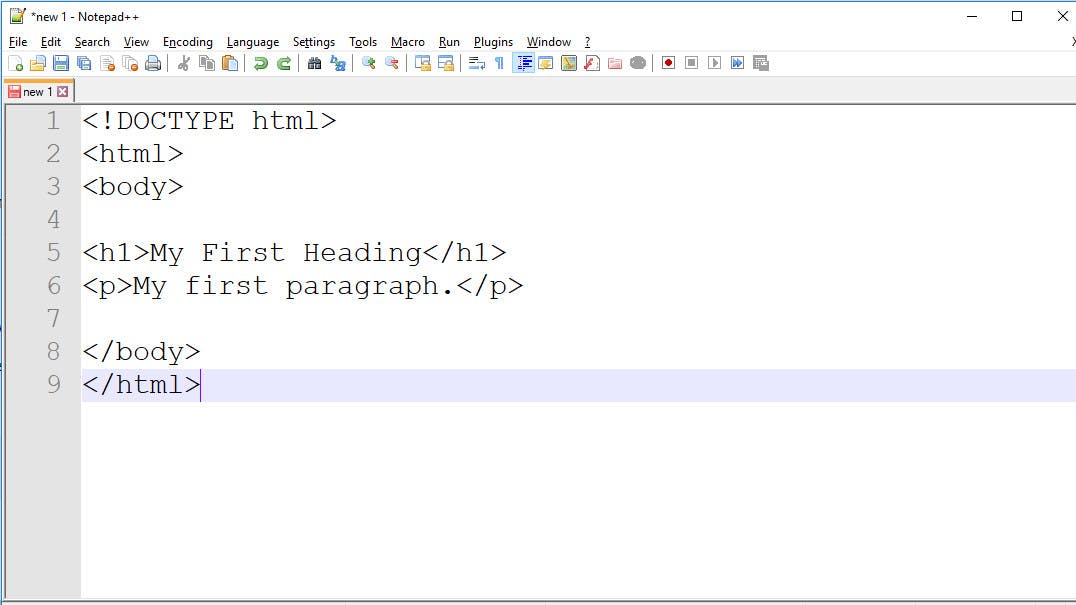The width and height of the screenshot is (1076, 605).
Task: Open the Macro menu
Action: tap(408, 42)
